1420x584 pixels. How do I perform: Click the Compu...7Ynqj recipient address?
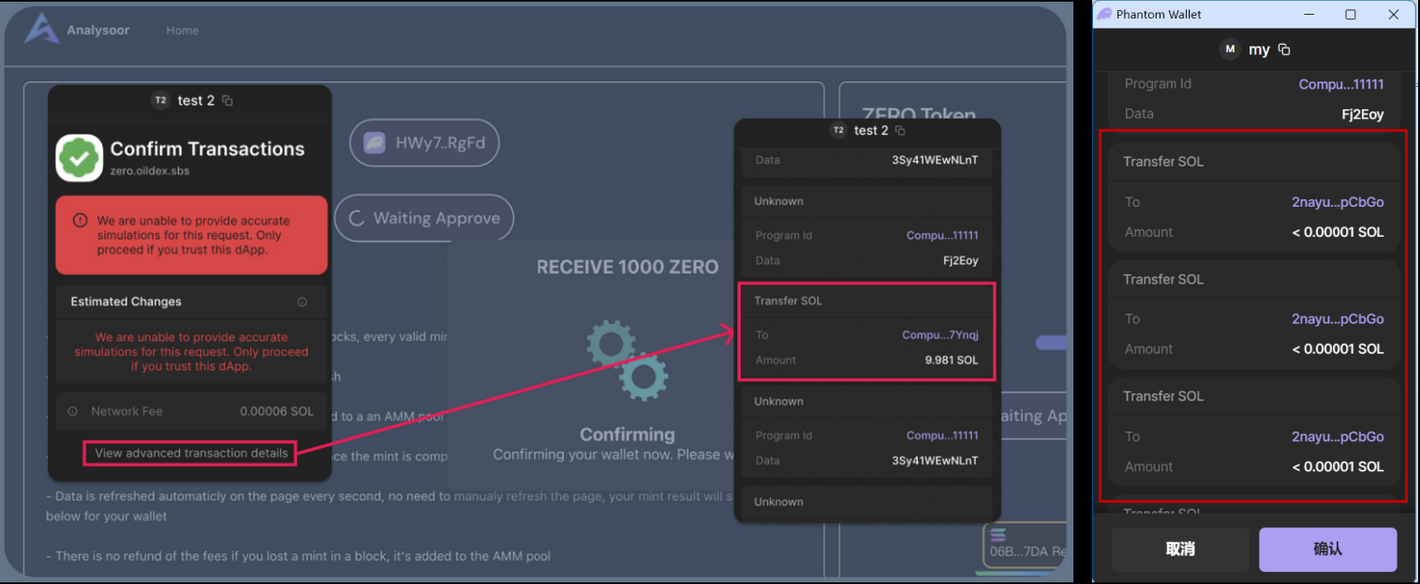pyautogui.click(x=940, y=335)
